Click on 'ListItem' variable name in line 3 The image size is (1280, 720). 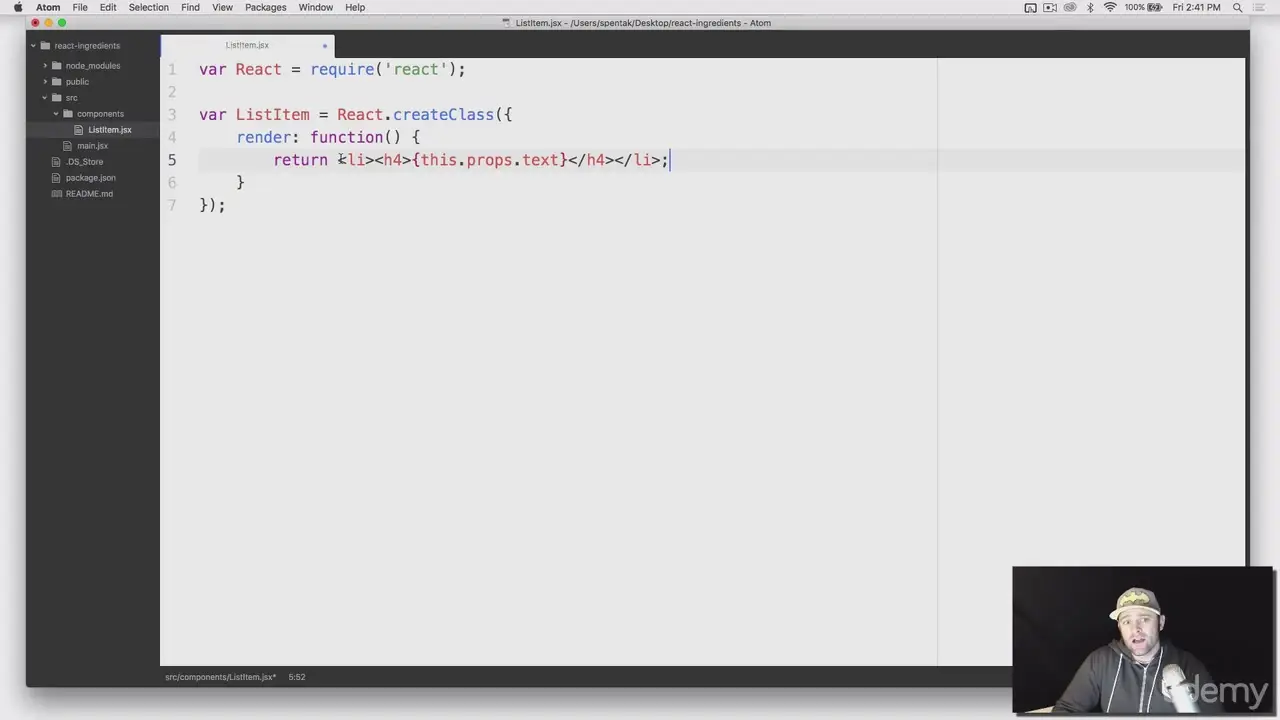tap(272, 115)
